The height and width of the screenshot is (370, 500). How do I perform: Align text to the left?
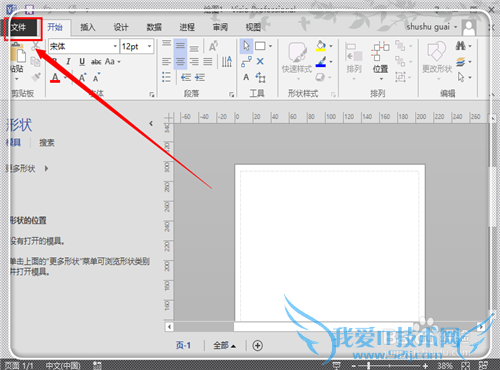(x=166, y=62)
